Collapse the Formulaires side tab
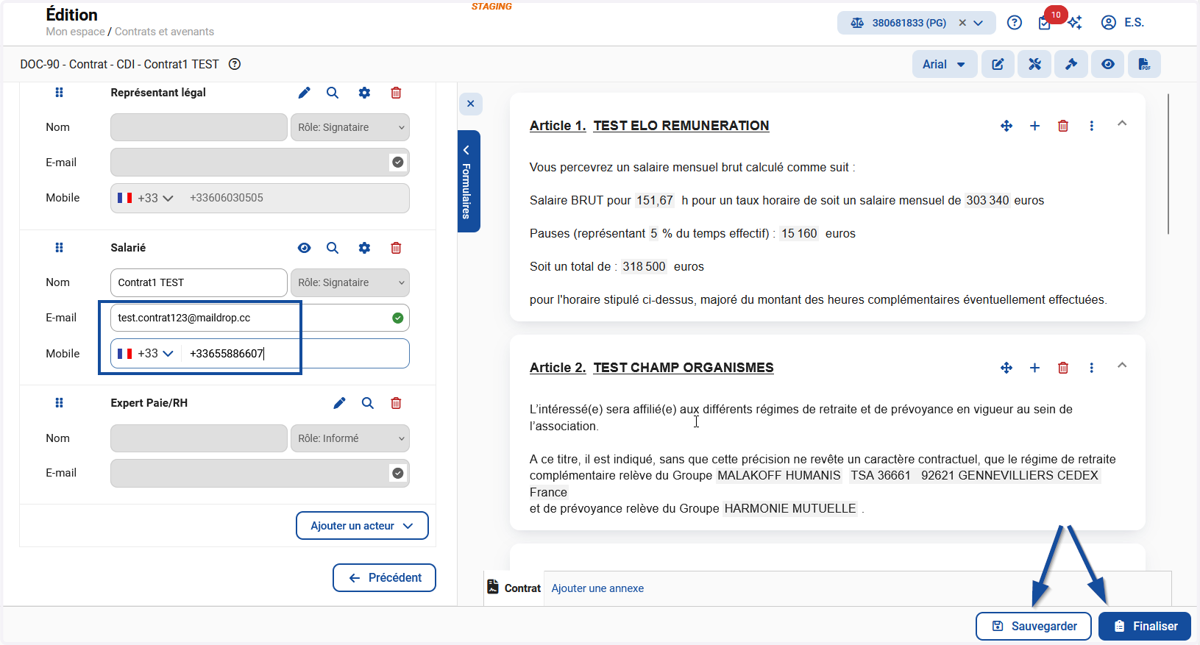This screenshot has height=645, width=1200. (x=468, y=181)
